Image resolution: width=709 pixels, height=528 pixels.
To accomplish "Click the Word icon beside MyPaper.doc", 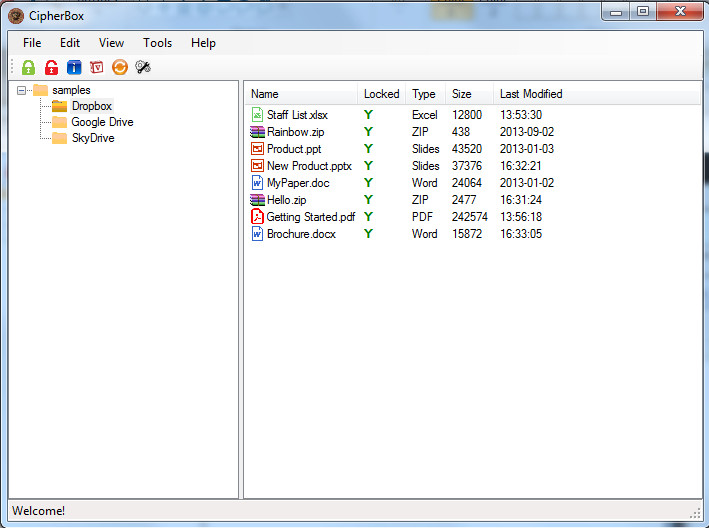I will click(257, 183).
